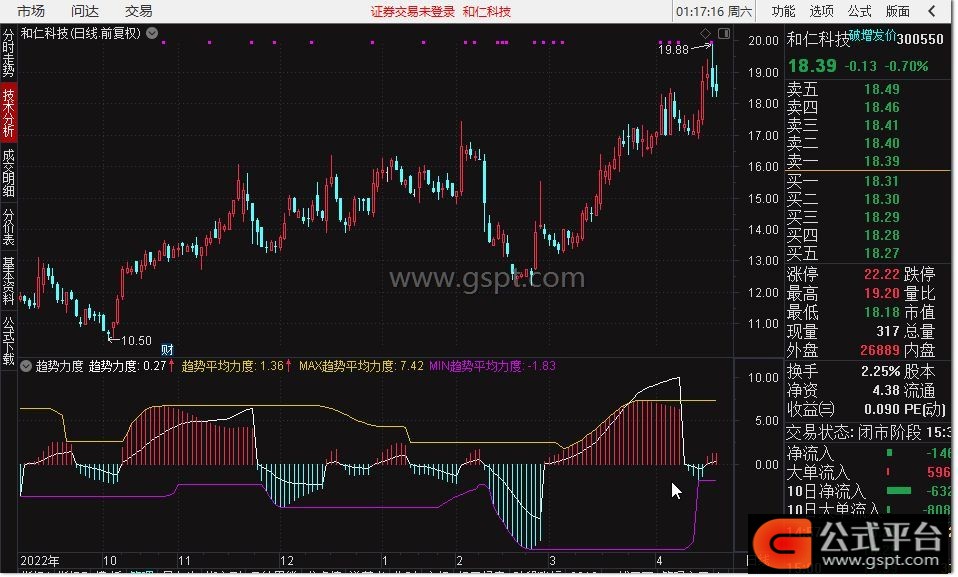This screenshot has width=958, height=577.
Task: Switch to the 技术分析 side tab
Action: point(9,112)
